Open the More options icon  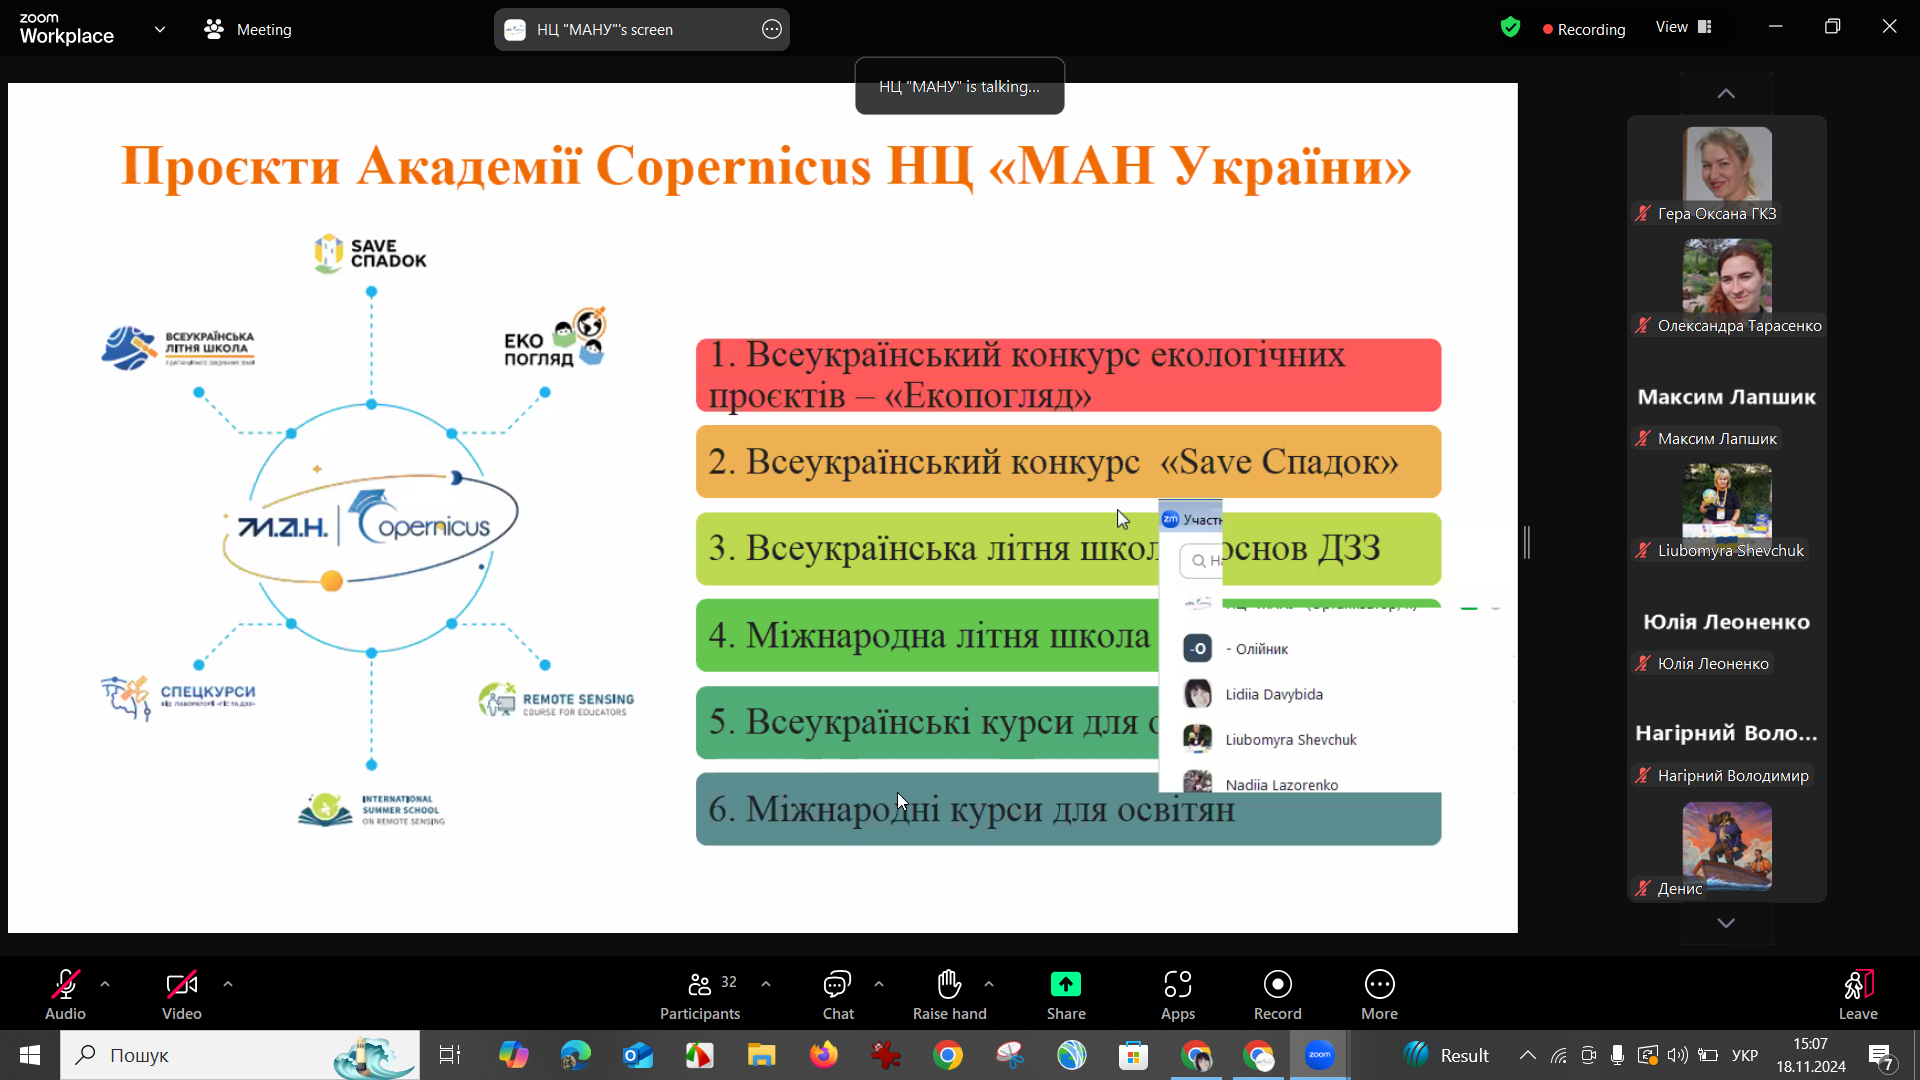(x=1379, y=985)
